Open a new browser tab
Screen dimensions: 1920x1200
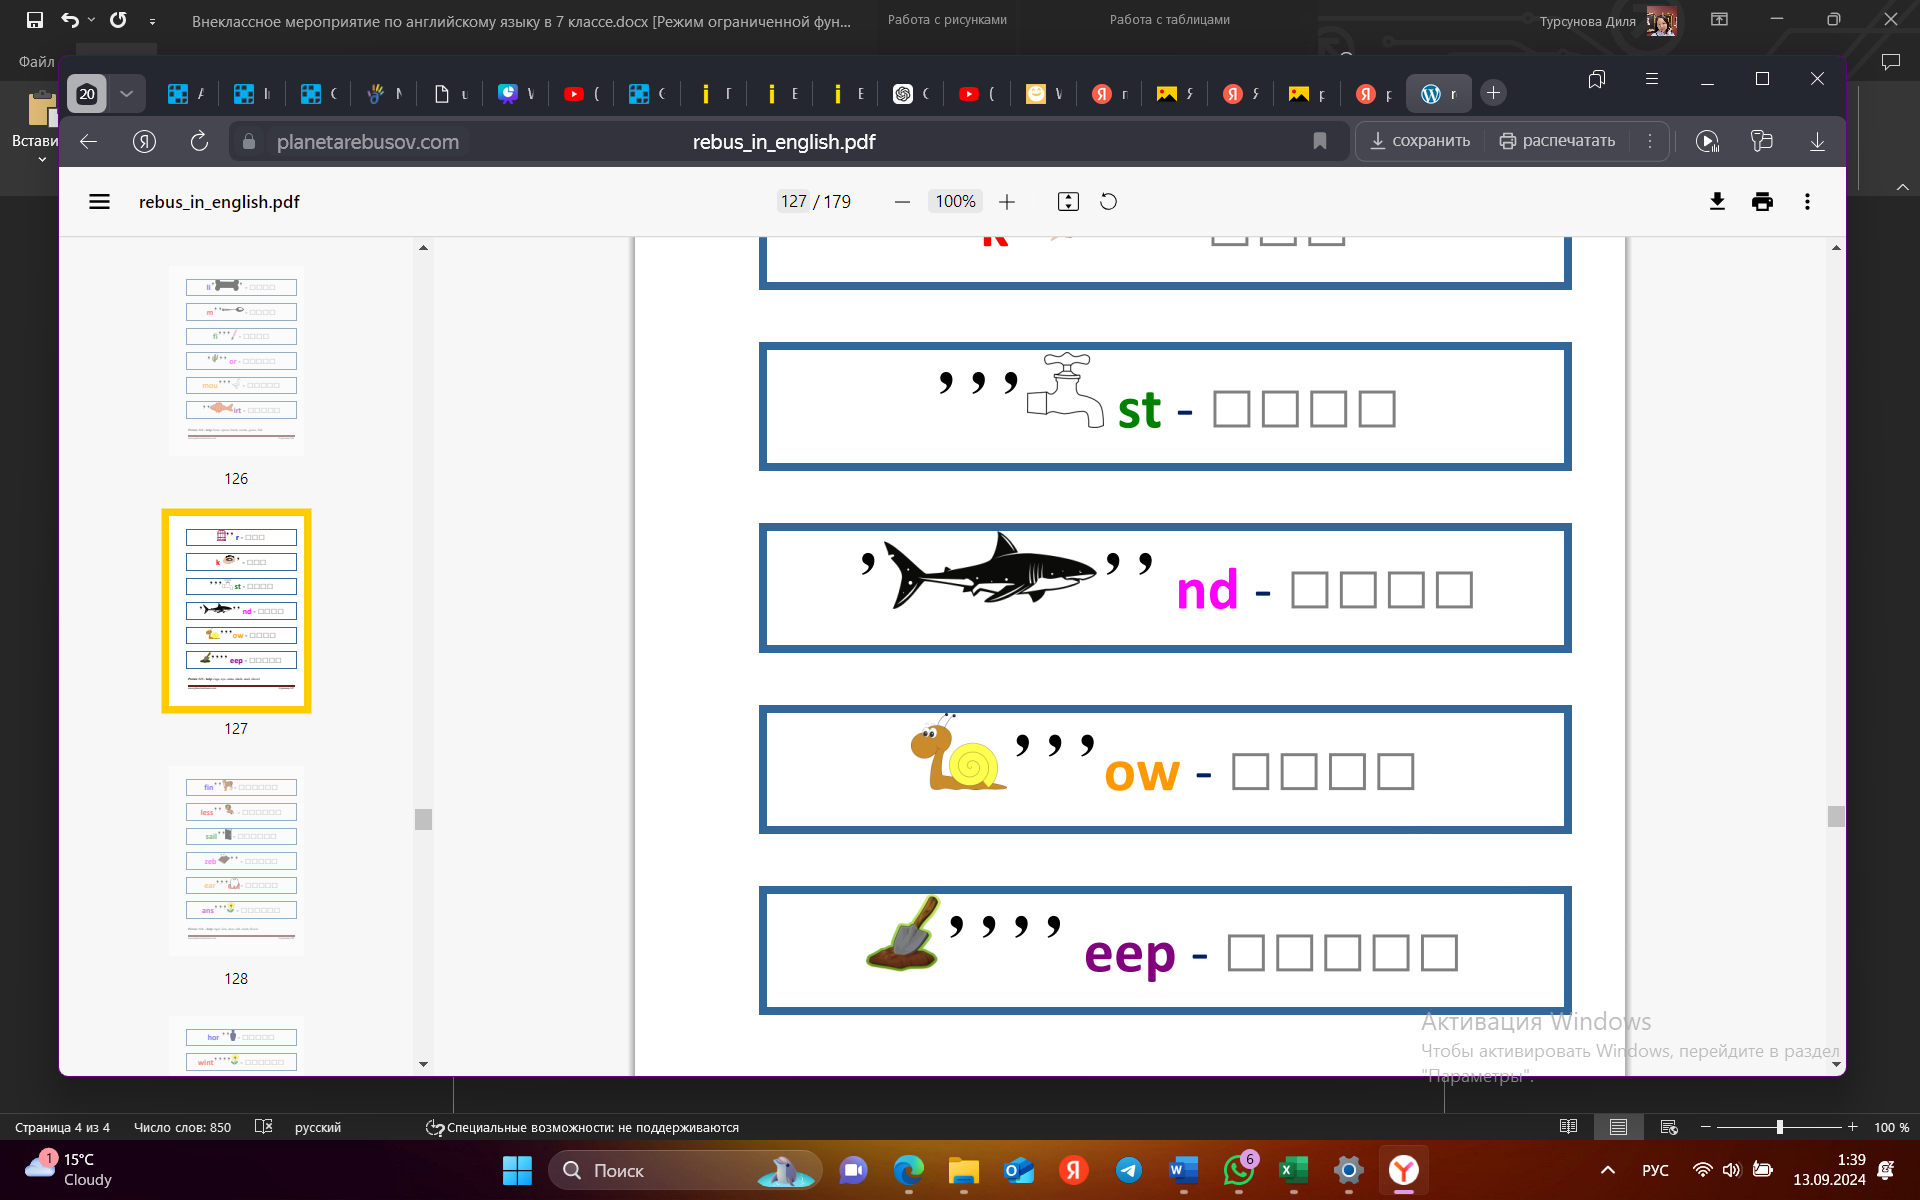[x=1493, y=93]
